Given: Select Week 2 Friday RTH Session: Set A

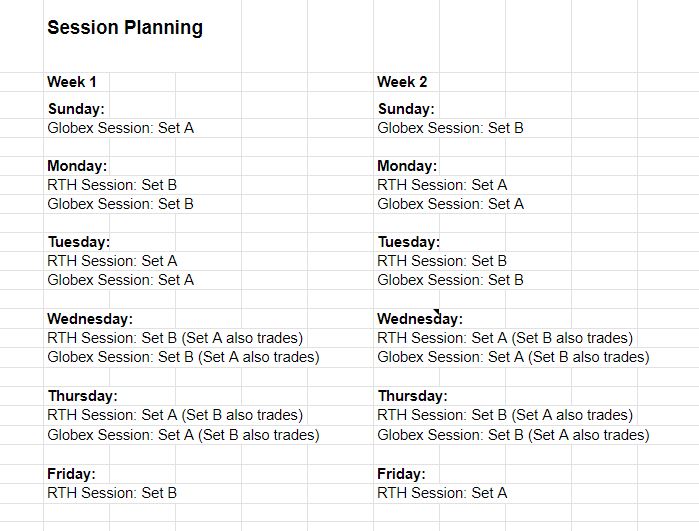Looking at the screenshot, I should tap(442, 493).
